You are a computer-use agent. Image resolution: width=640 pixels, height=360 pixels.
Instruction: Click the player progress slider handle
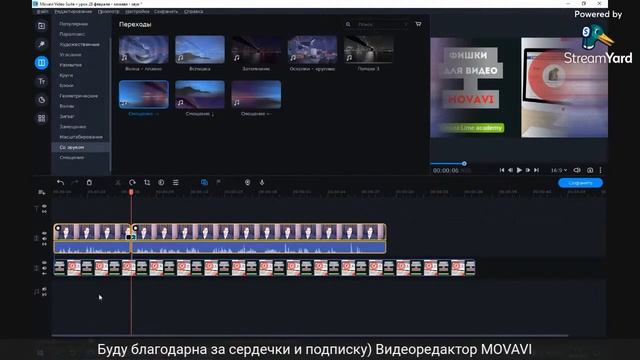pos(464,163)
